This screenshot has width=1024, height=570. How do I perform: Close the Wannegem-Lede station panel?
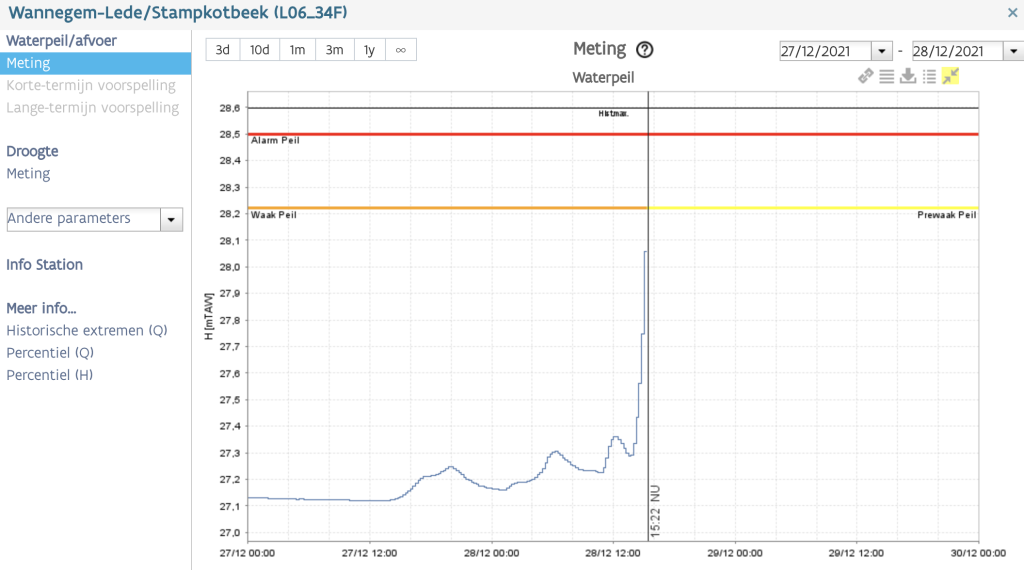click(x=1012, y=12)
